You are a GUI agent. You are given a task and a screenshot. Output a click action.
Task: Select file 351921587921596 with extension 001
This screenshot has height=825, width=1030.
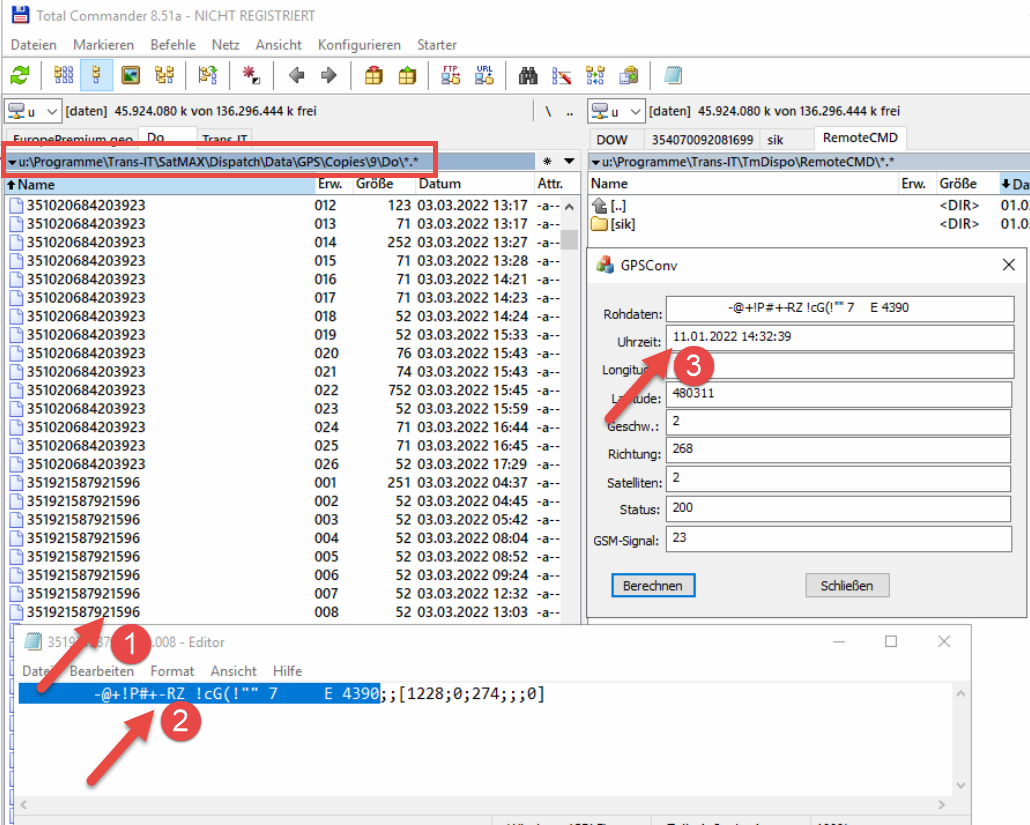tap(284, 483)
